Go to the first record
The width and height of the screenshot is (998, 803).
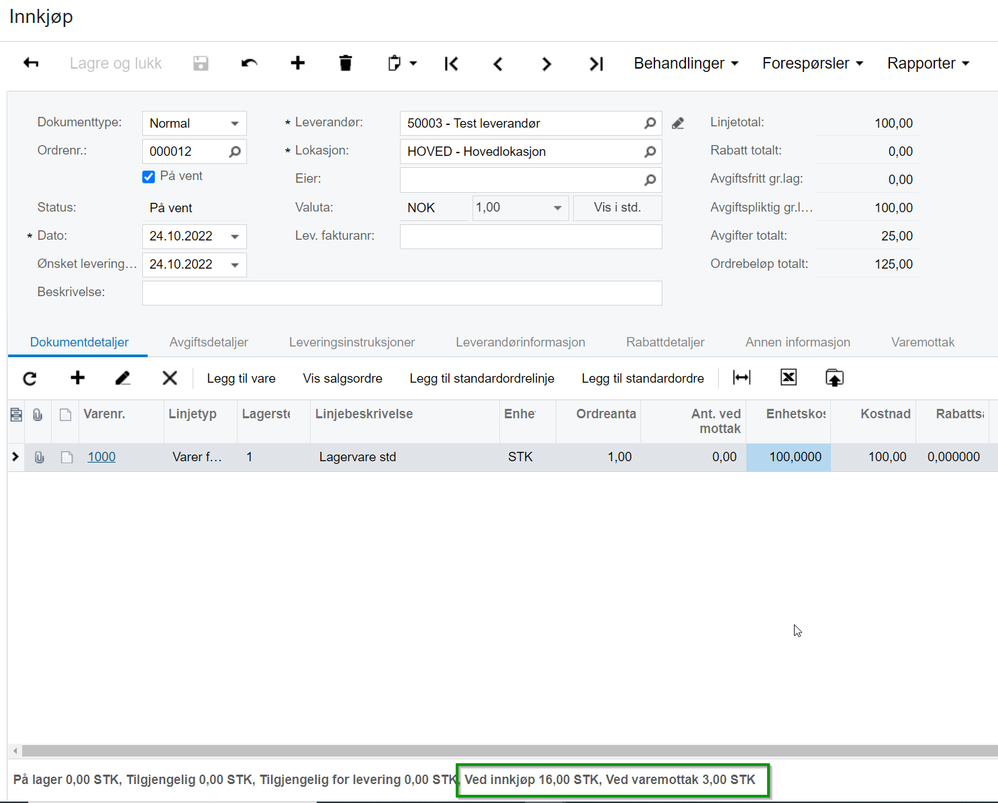click(451, 63)
